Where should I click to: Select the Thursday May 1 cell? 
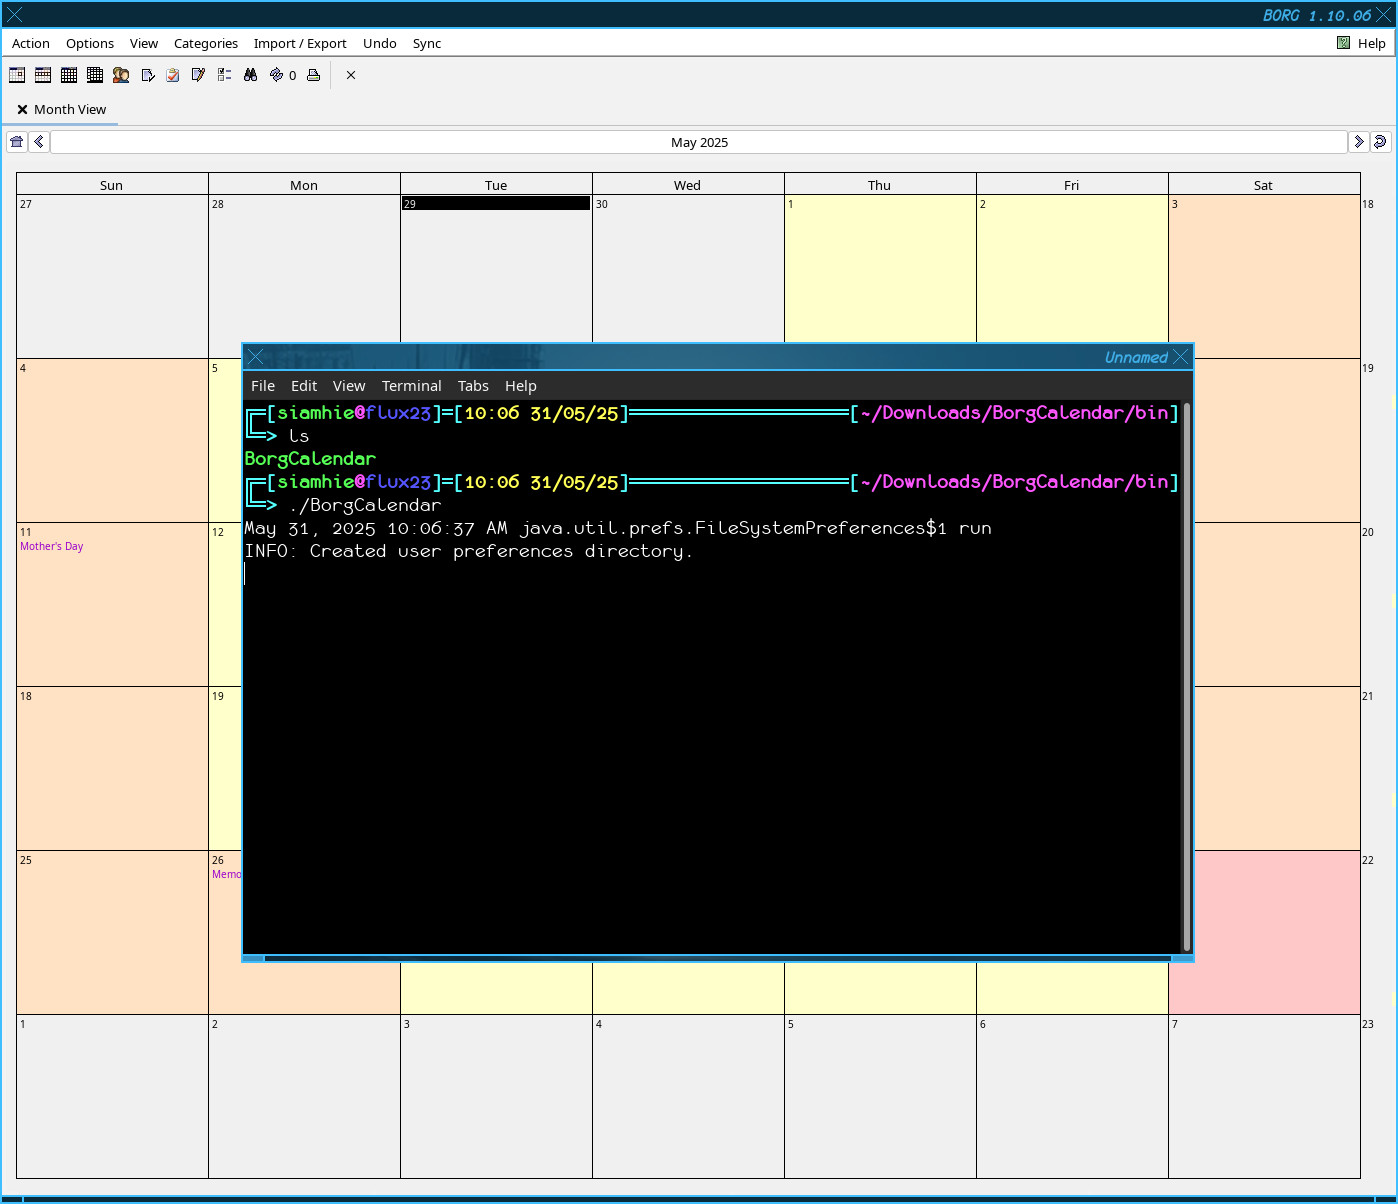880,270
